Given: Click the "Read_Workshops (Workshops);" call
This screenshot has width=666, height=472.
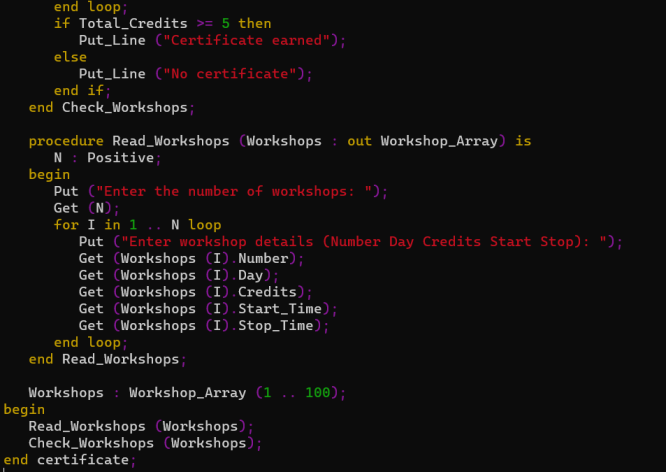Looking at the screenshot, I should [141, 426].
